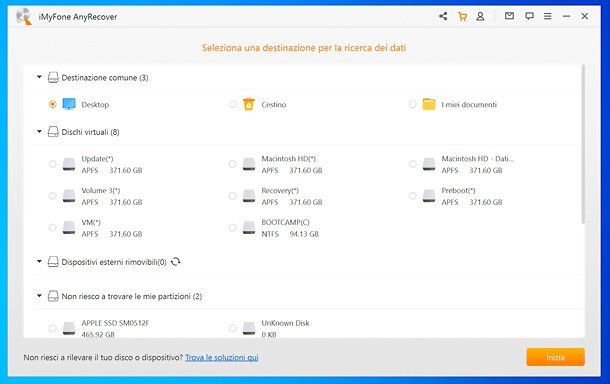The image size is (610, 384).
Task: Click disk icon beside Destinazione comune header
Action: pos(53,77)
